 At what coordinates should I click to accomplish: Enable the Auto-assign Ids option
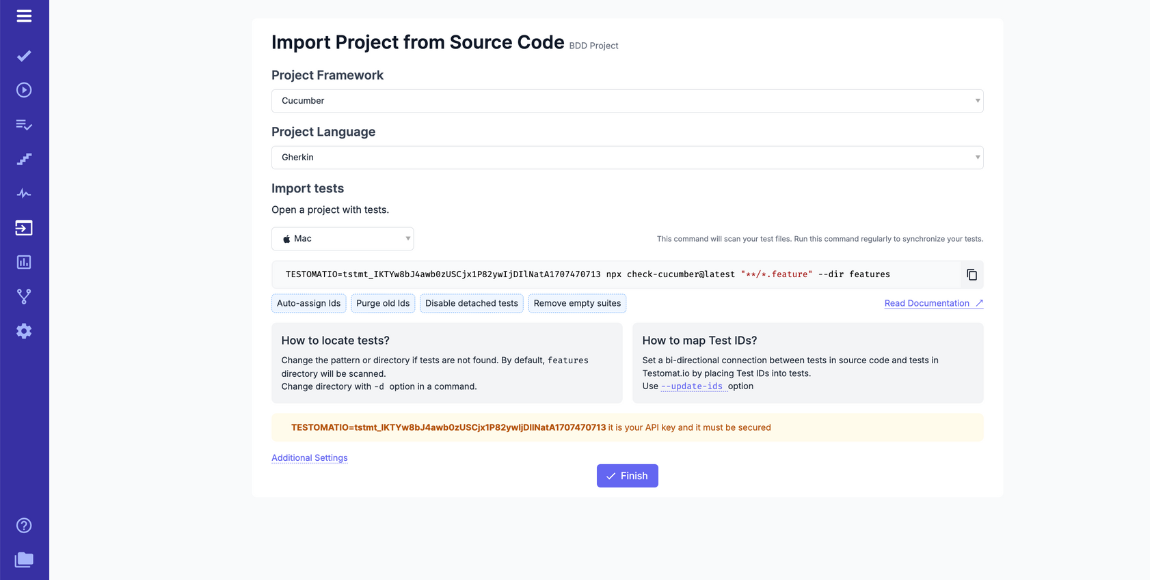click(308, 302)
